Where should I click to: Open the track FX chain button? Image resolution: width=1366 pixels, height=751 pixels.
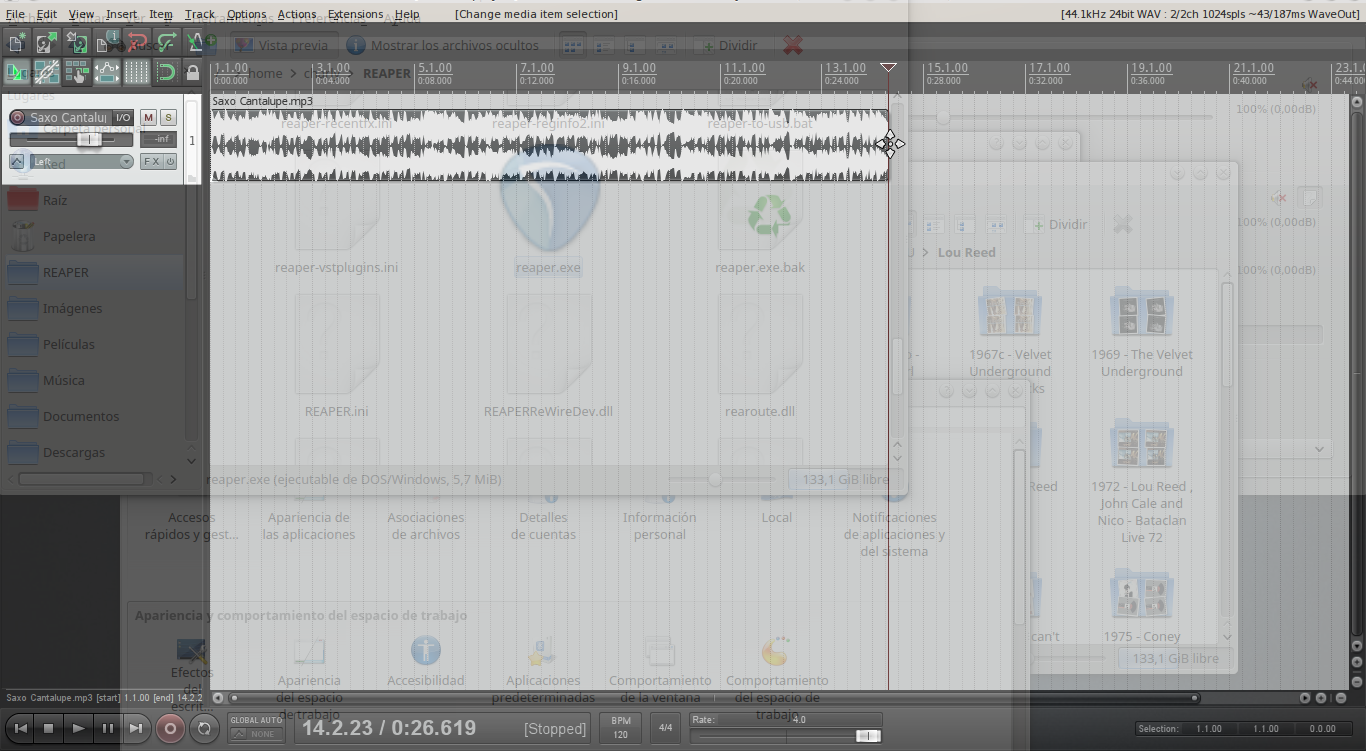point(151,162)
